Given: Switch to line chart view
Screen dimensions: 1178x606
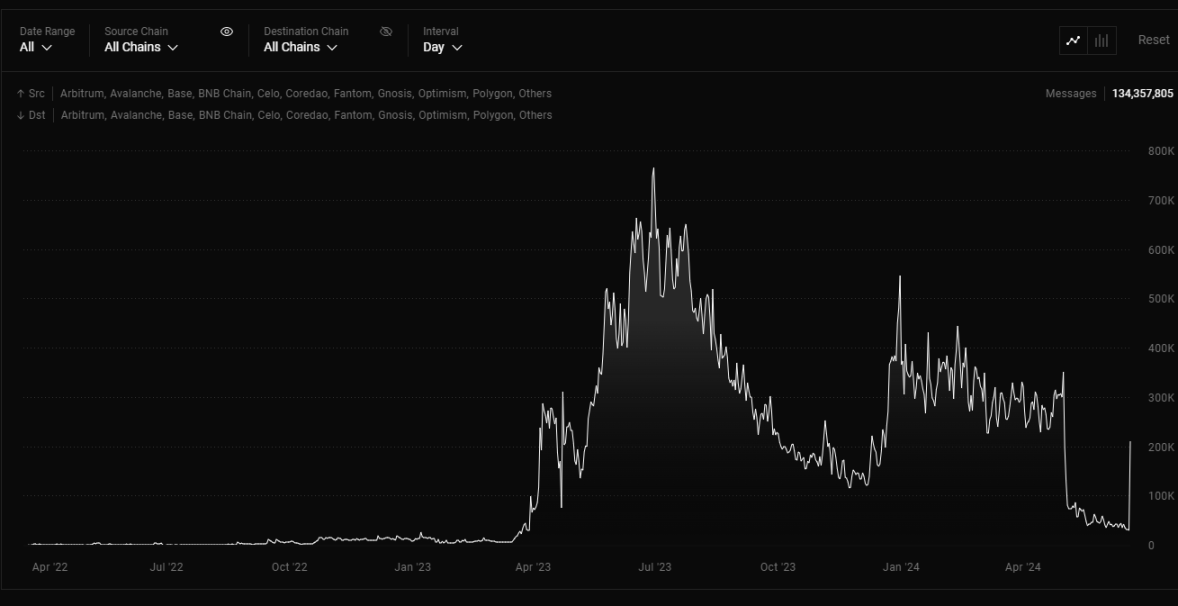Looking at the screenshot, I should (x=1074, y=41).
